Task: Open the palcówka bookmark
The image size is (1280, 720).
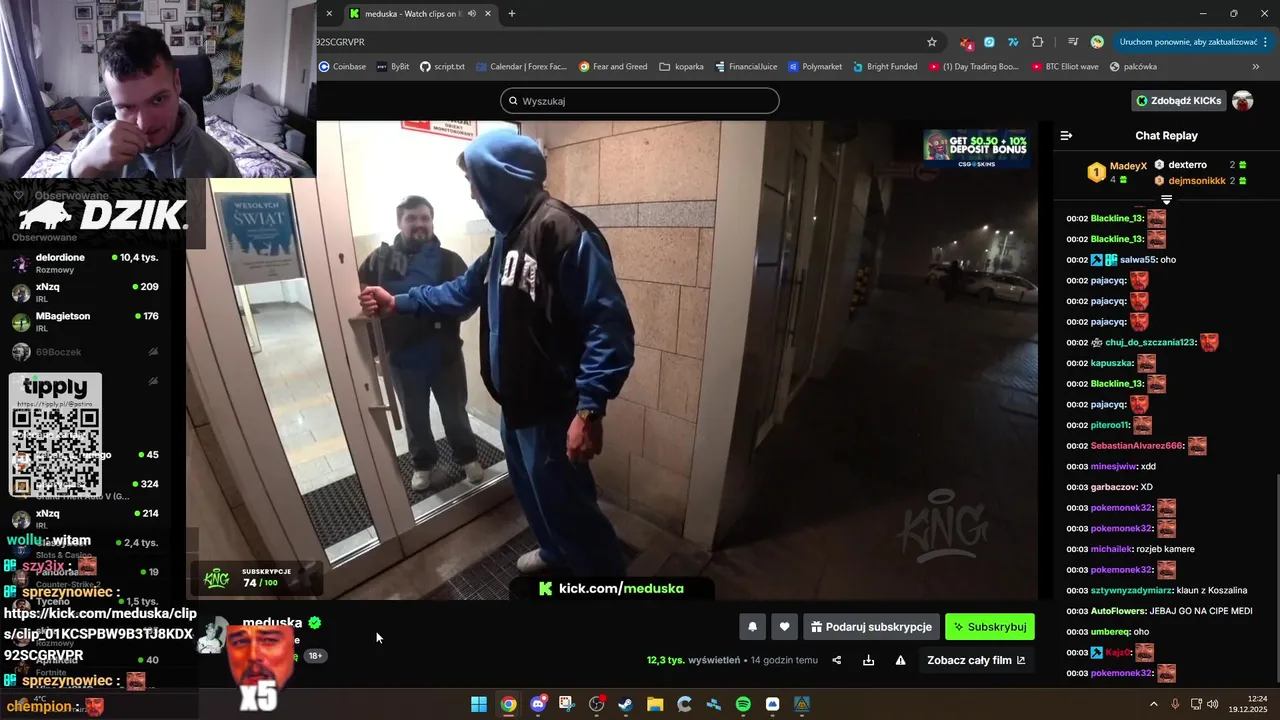Action: pyautogui.click(x=1133, y=67)
